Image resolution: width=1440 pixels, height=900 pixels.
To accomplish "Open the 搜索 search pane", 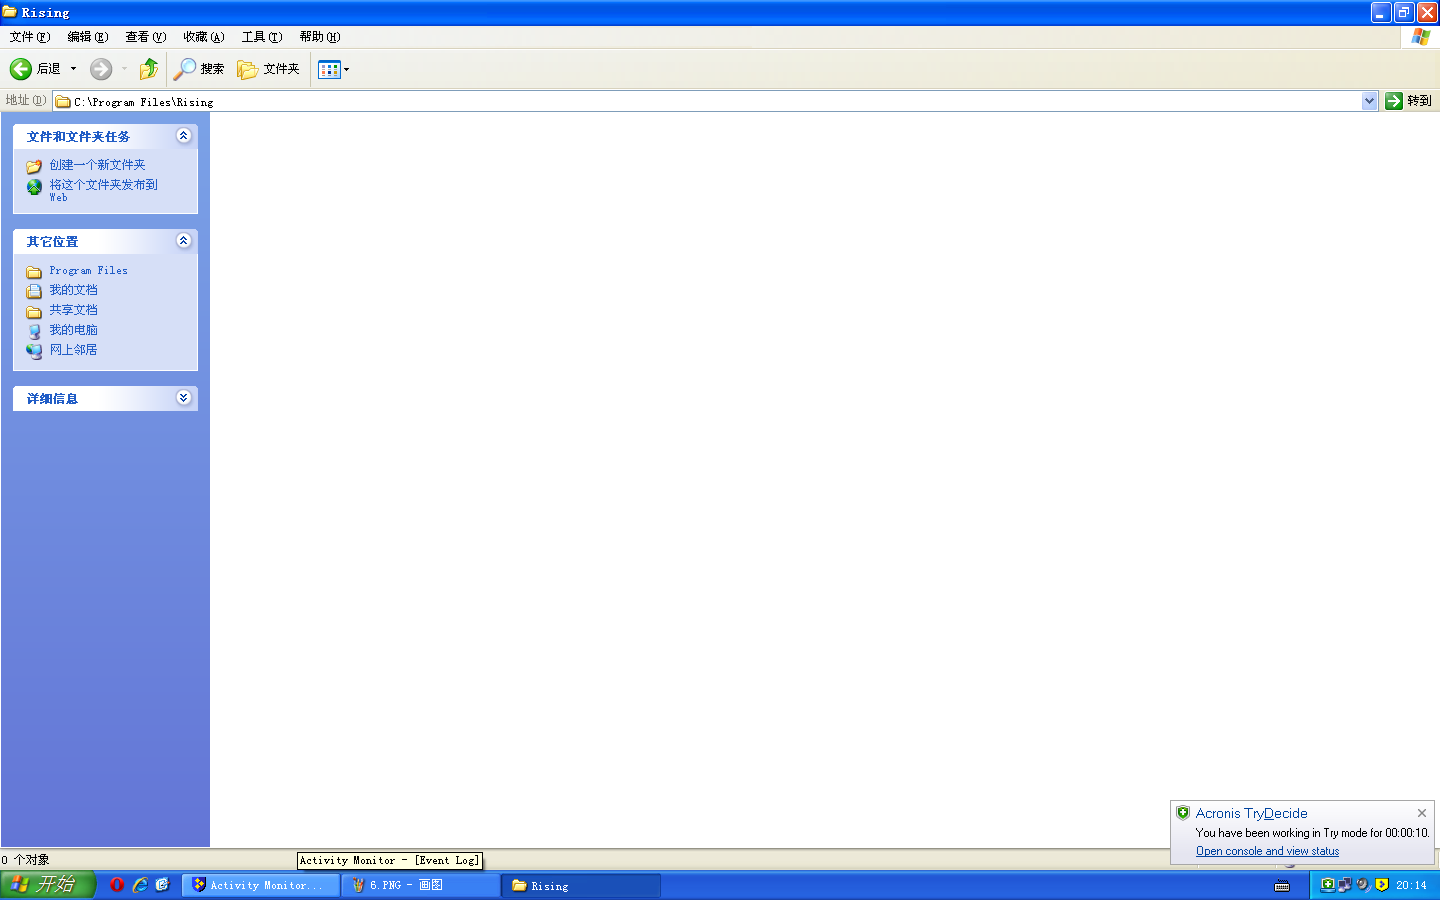I will click(199, 69).
